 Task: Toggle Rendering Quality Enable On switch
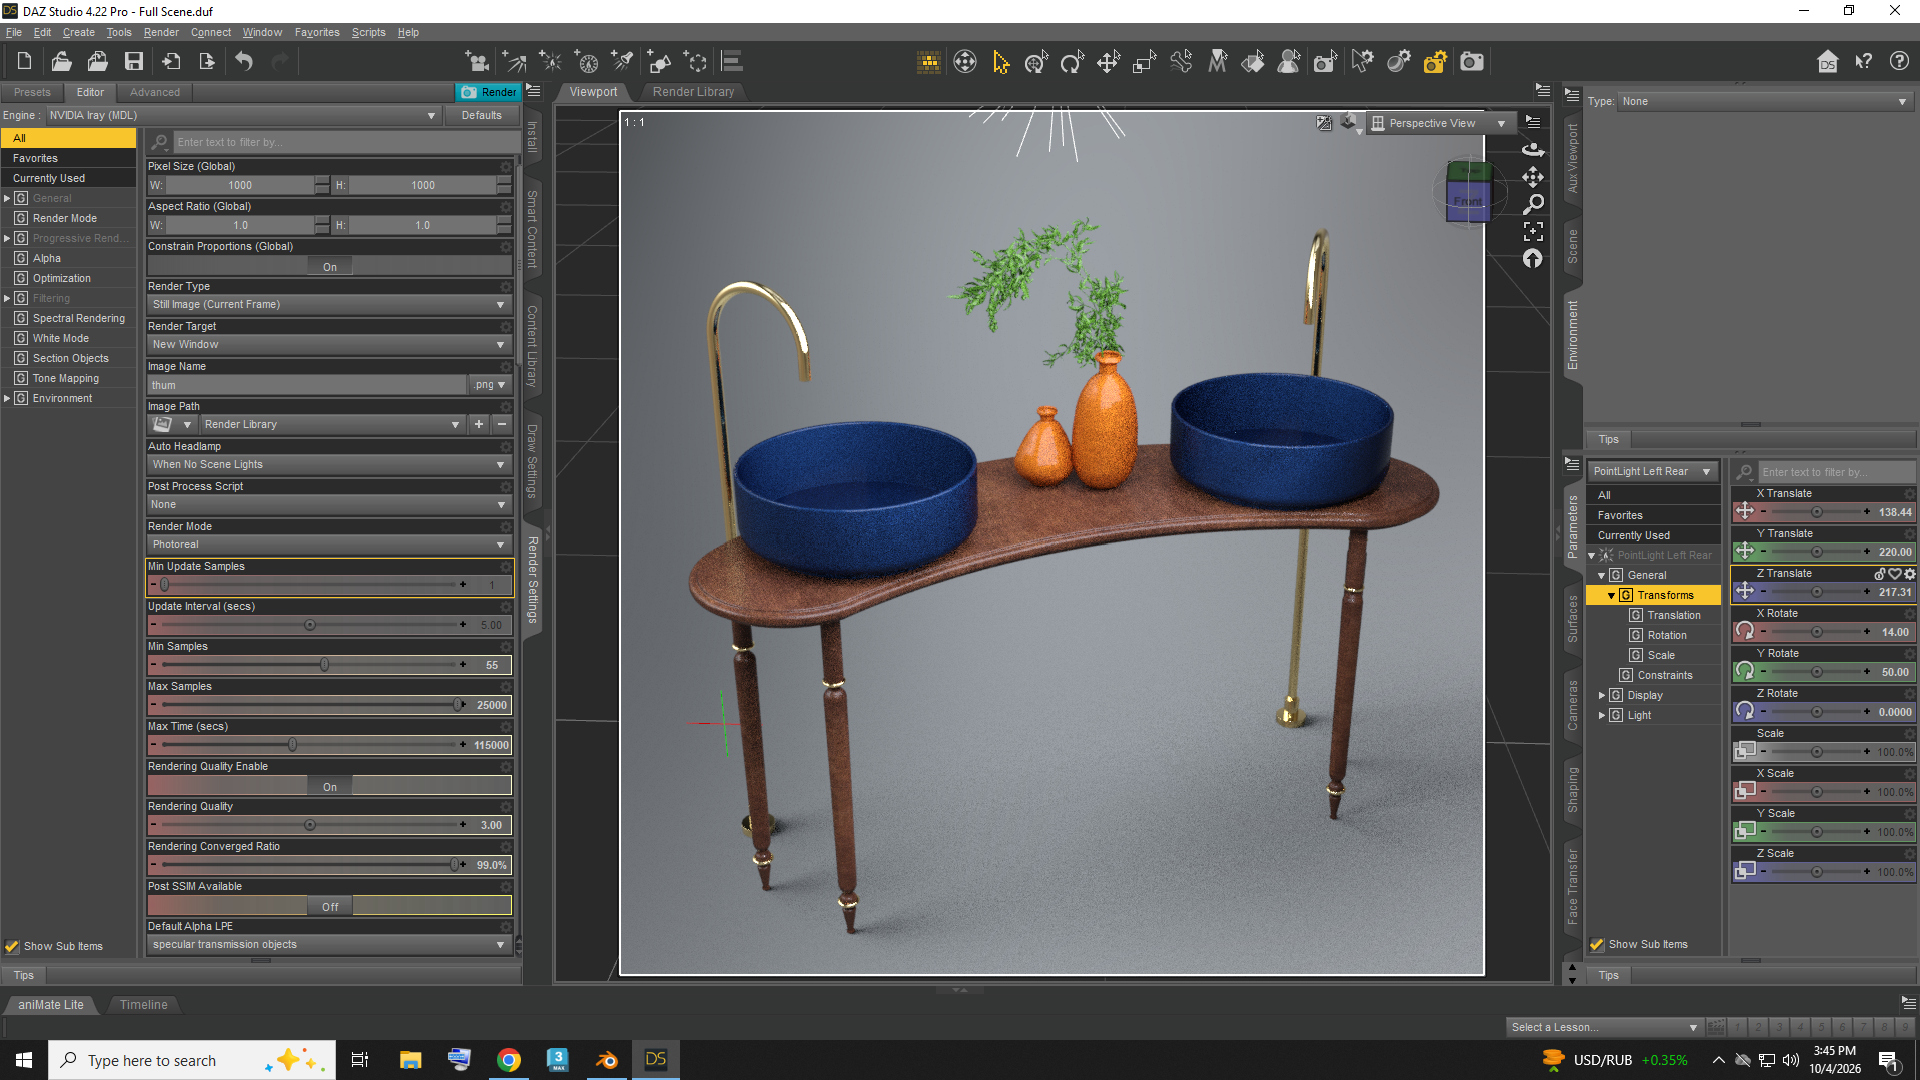click(330, 787)
